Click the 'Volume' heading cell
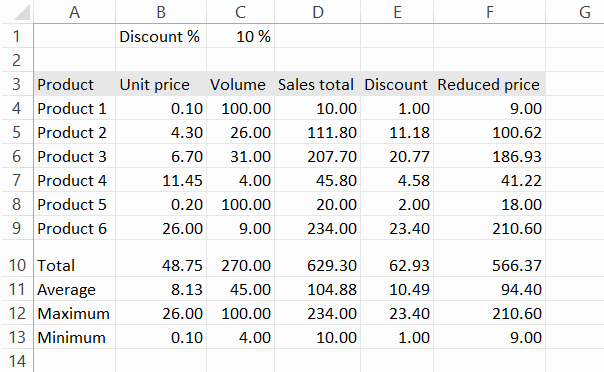 (240, 84)
